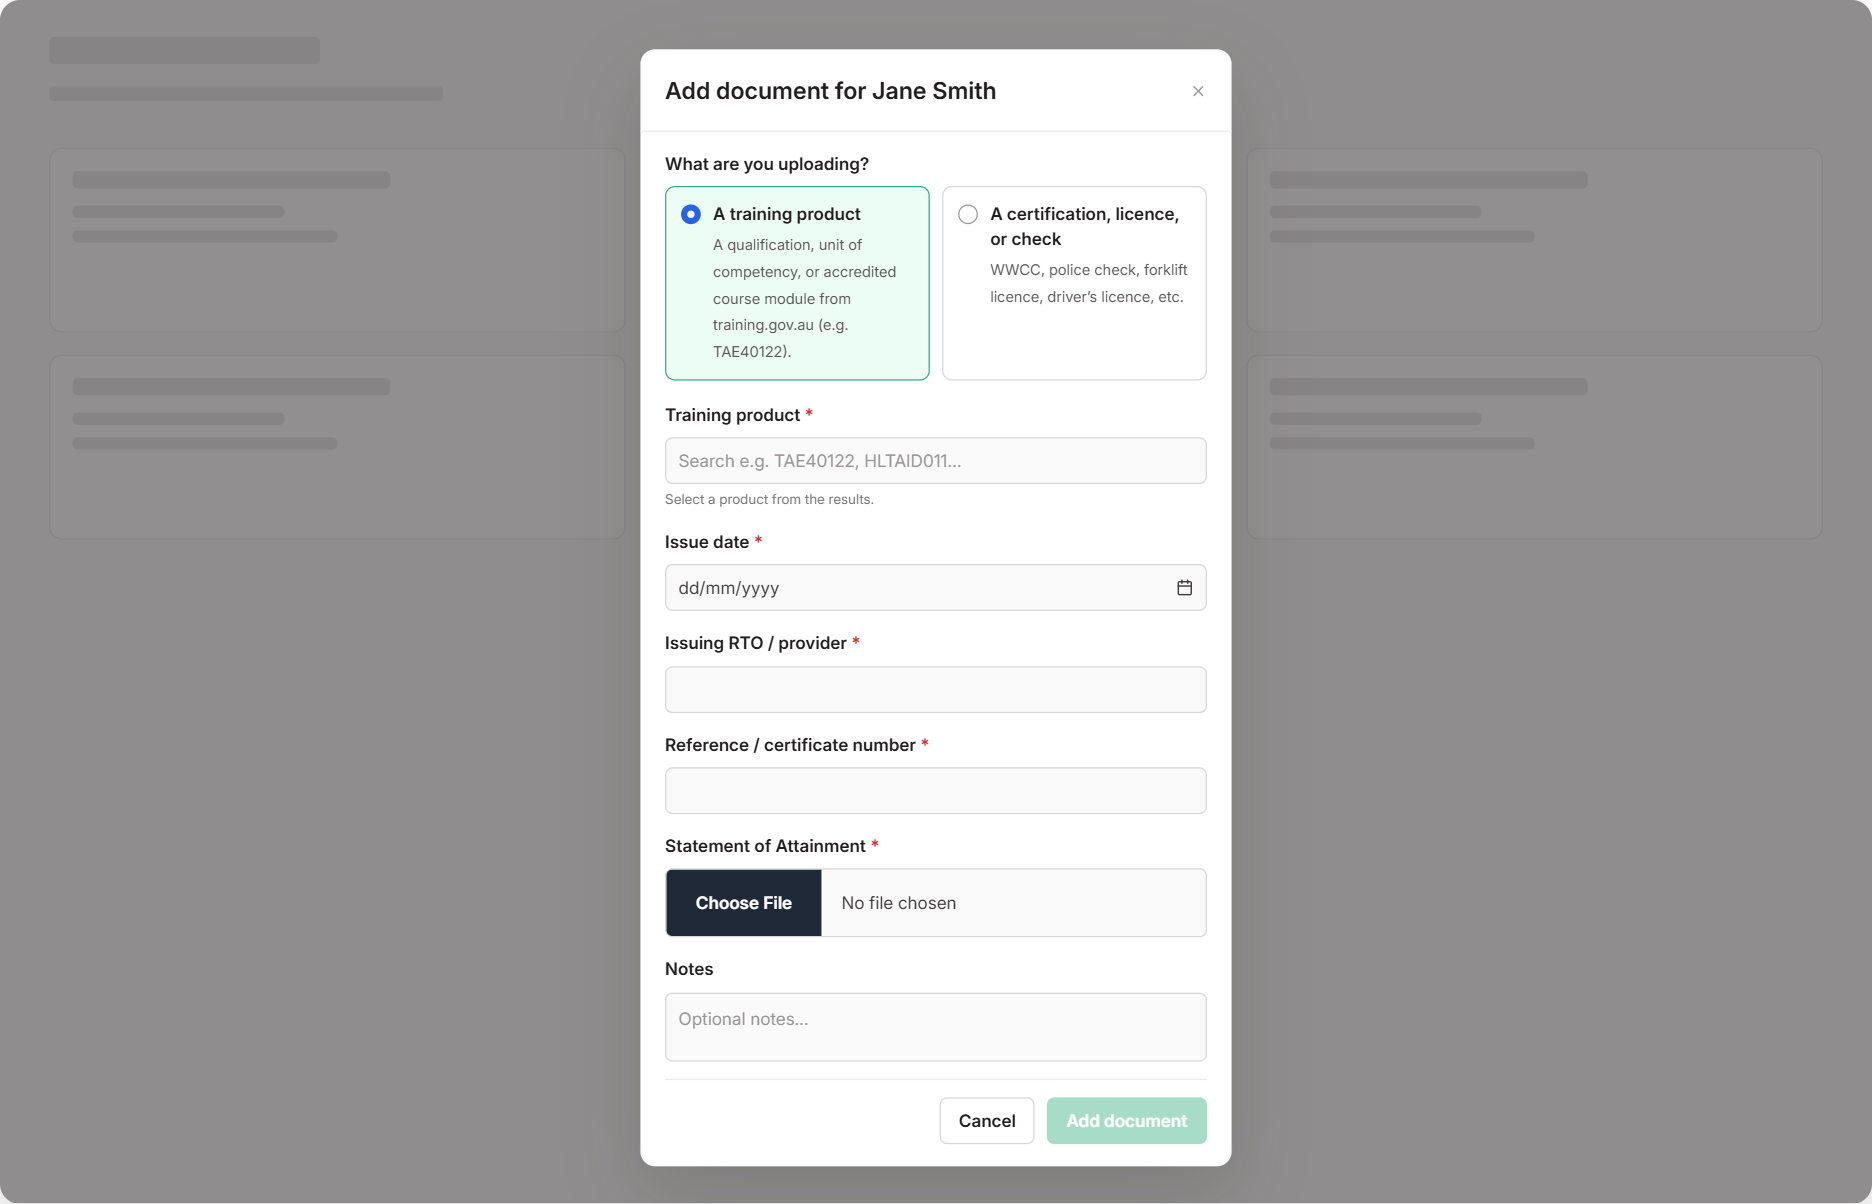Click the Issuing RTO / provider field

[936, 690]
